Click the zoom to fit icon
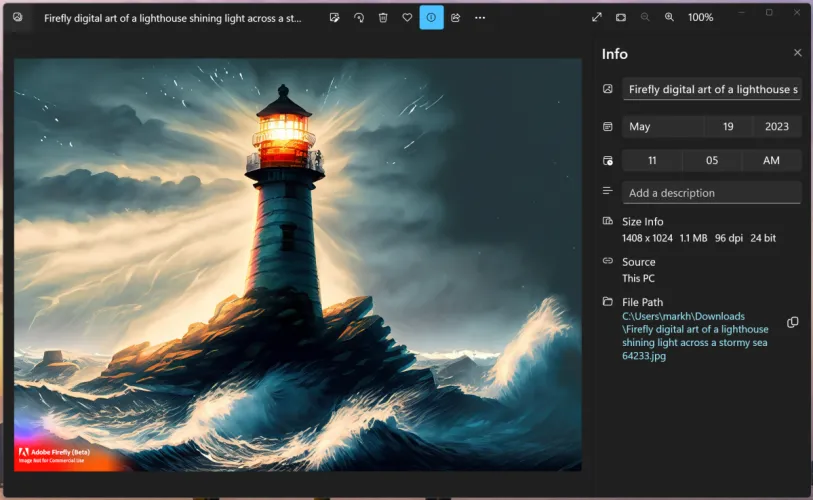Screen dimensions: 813x500 pos(621,18)
